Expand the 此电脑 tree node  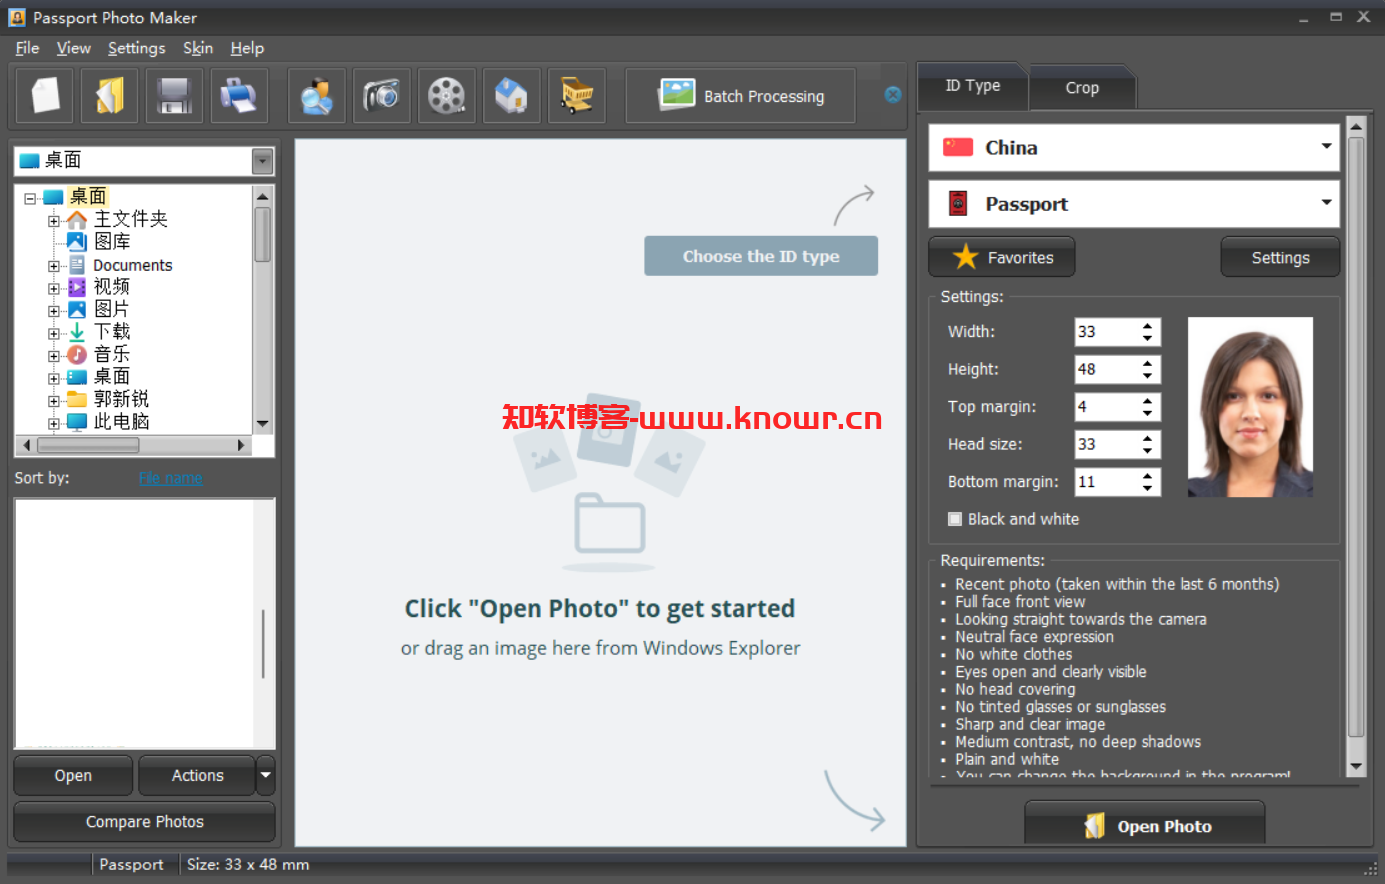(x=54, y=423)
